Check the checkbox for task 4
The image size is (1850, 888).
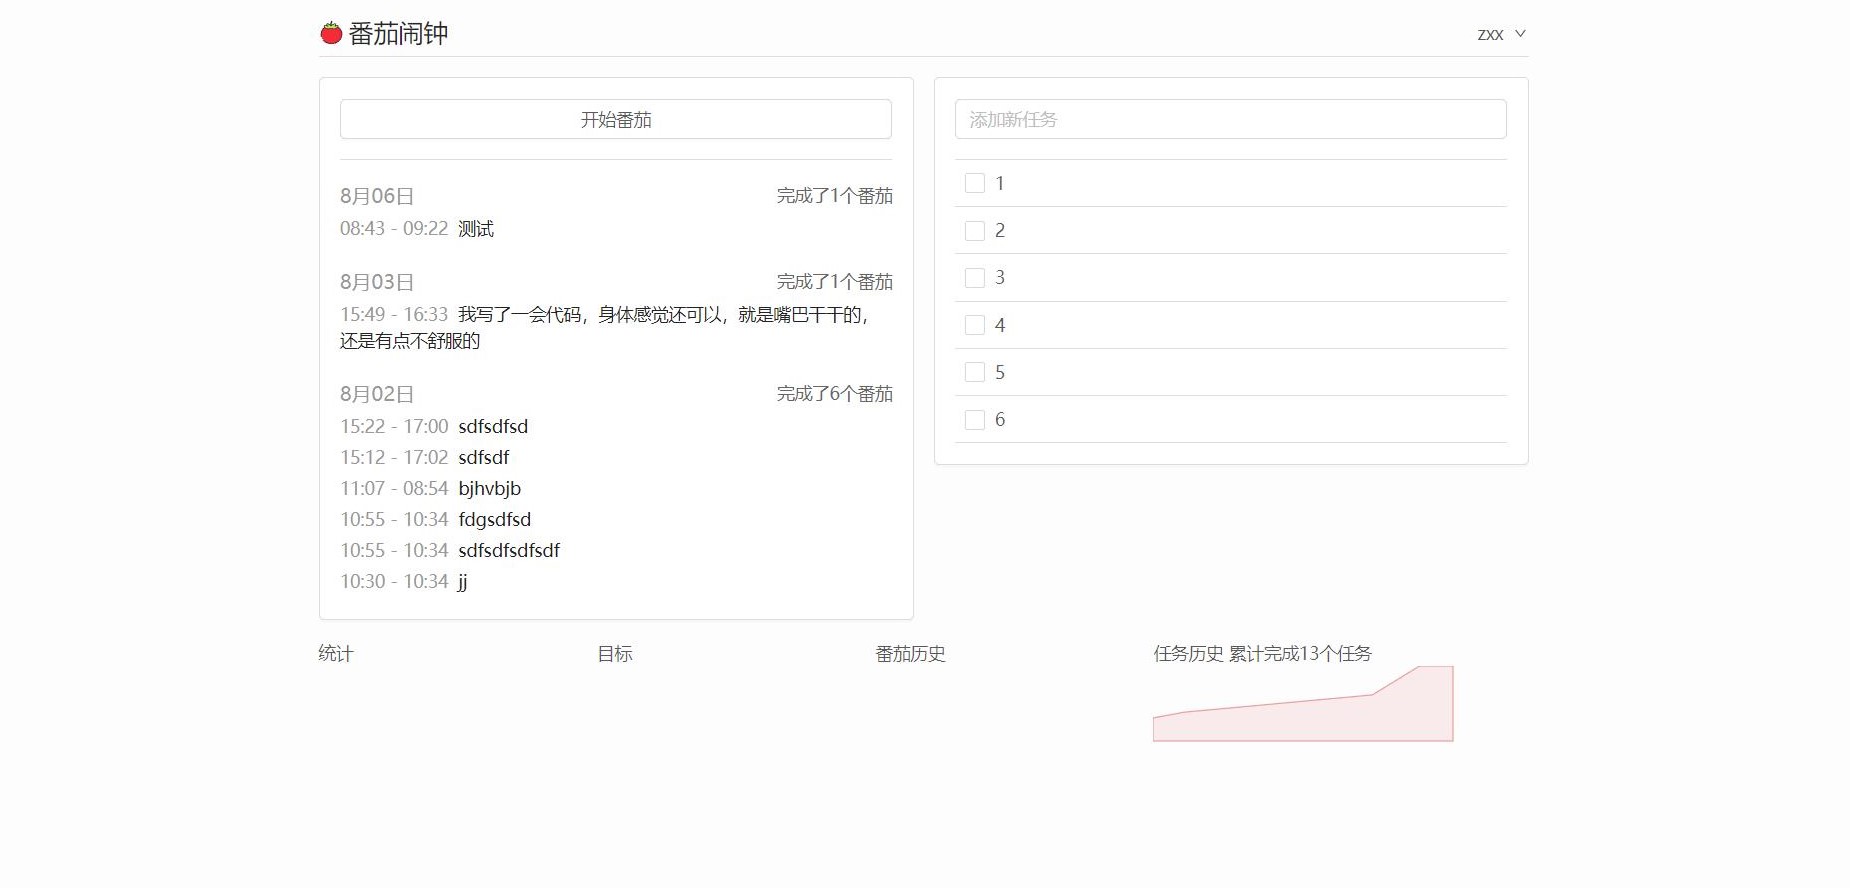[x=975, y=325]
